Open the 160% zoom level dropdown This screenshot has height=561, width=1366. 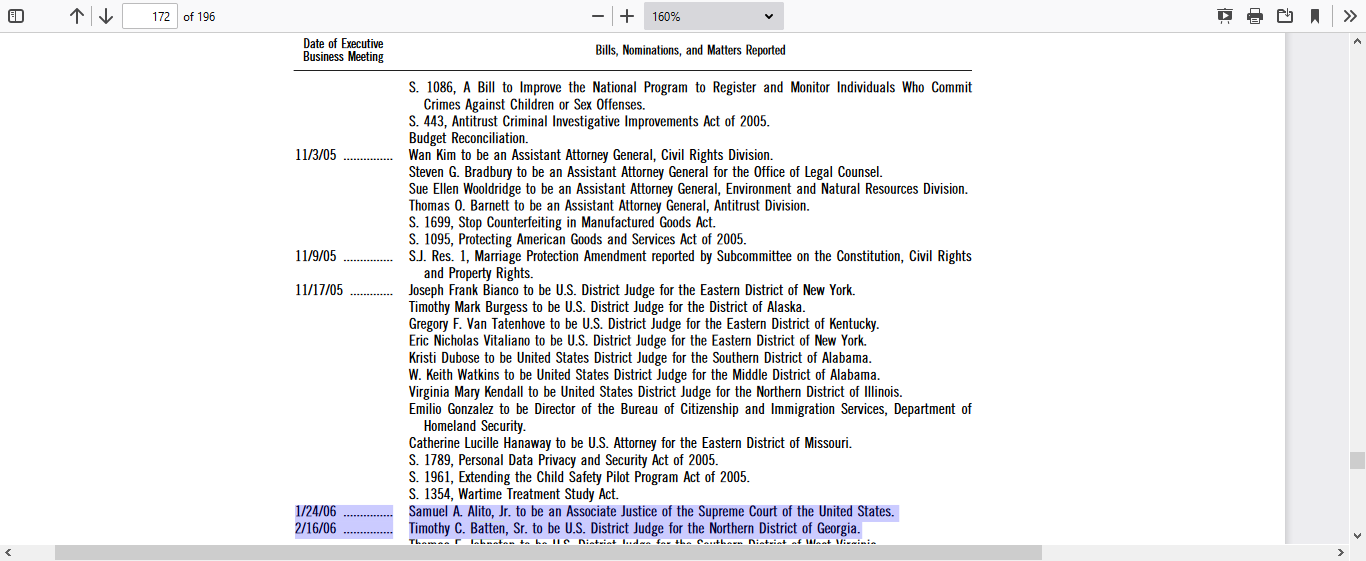point(714,16)
